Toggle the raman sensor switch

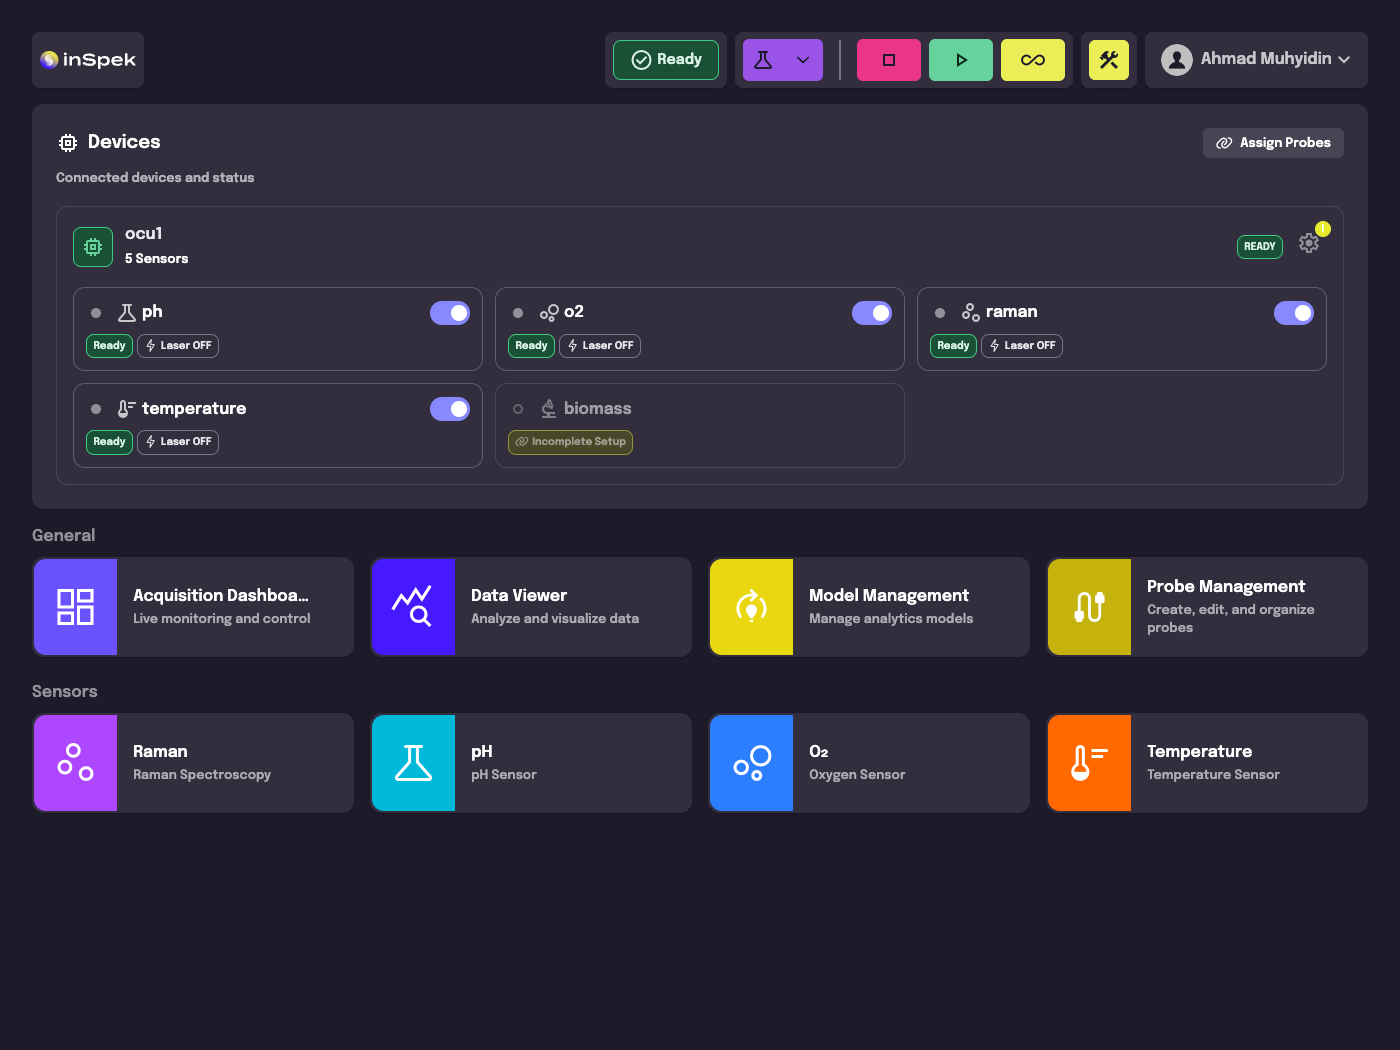(x=1294, y=313)
